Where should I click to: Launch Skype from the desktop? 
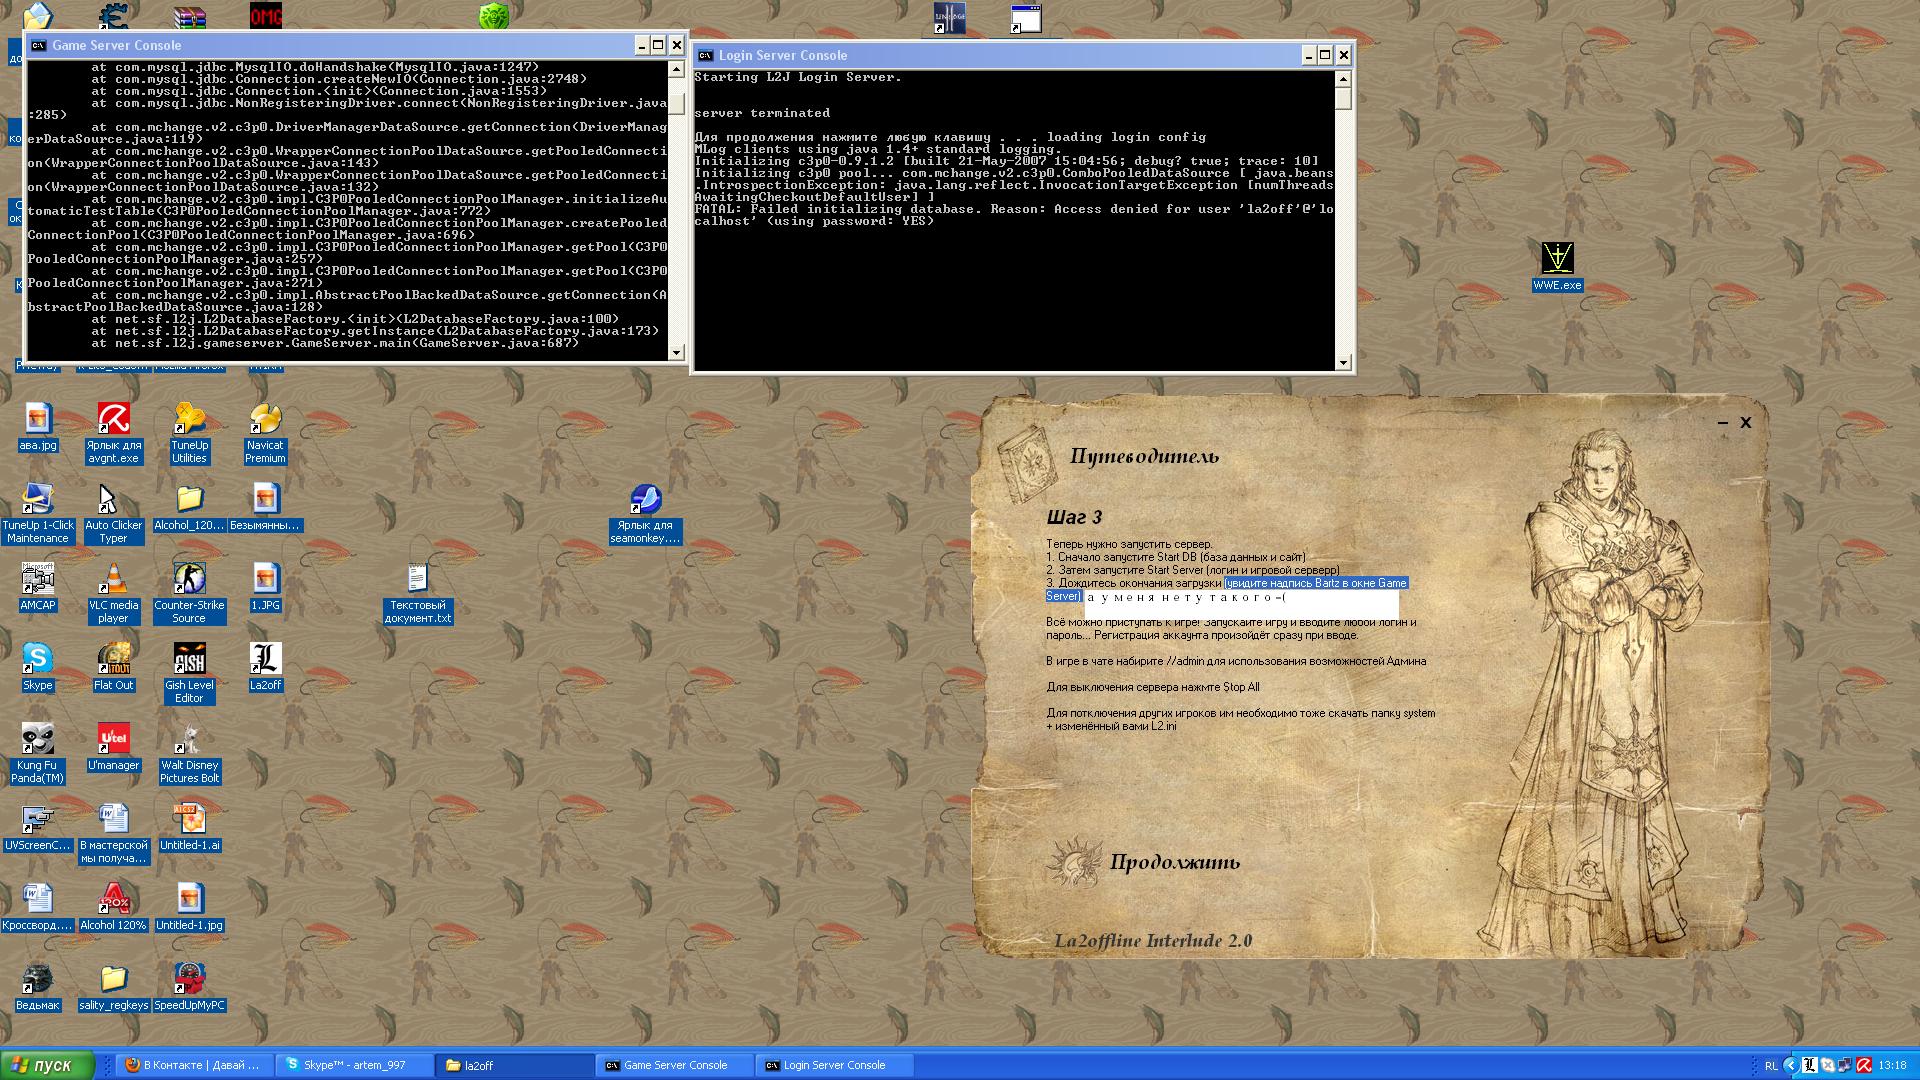[x=37, y=660]
